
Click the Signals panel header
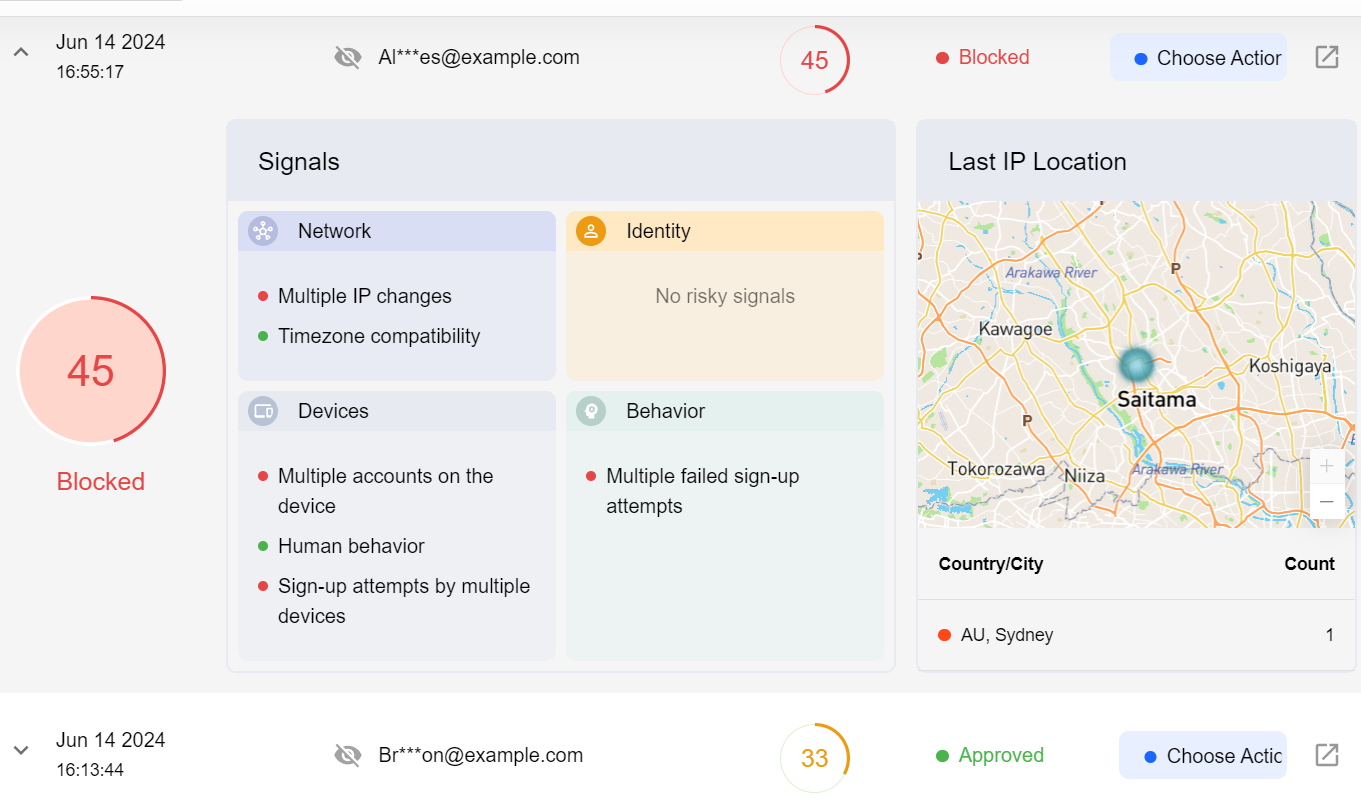click(x=299, y=162)
